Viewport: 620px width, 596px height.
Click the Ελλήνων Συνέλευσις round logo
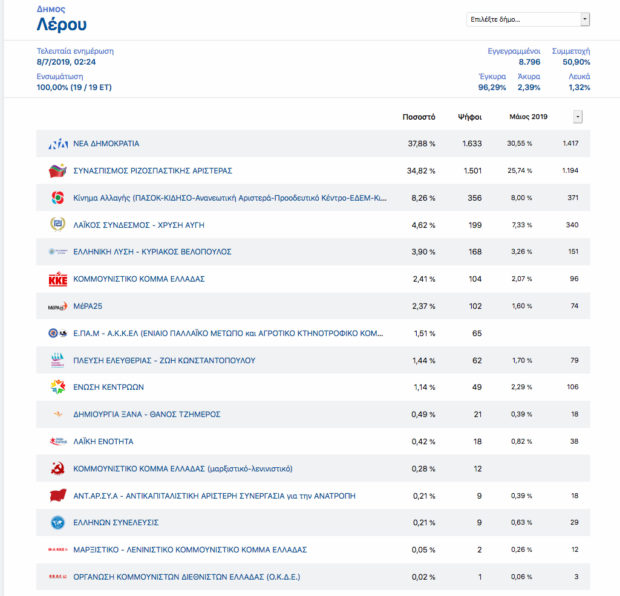58,522
